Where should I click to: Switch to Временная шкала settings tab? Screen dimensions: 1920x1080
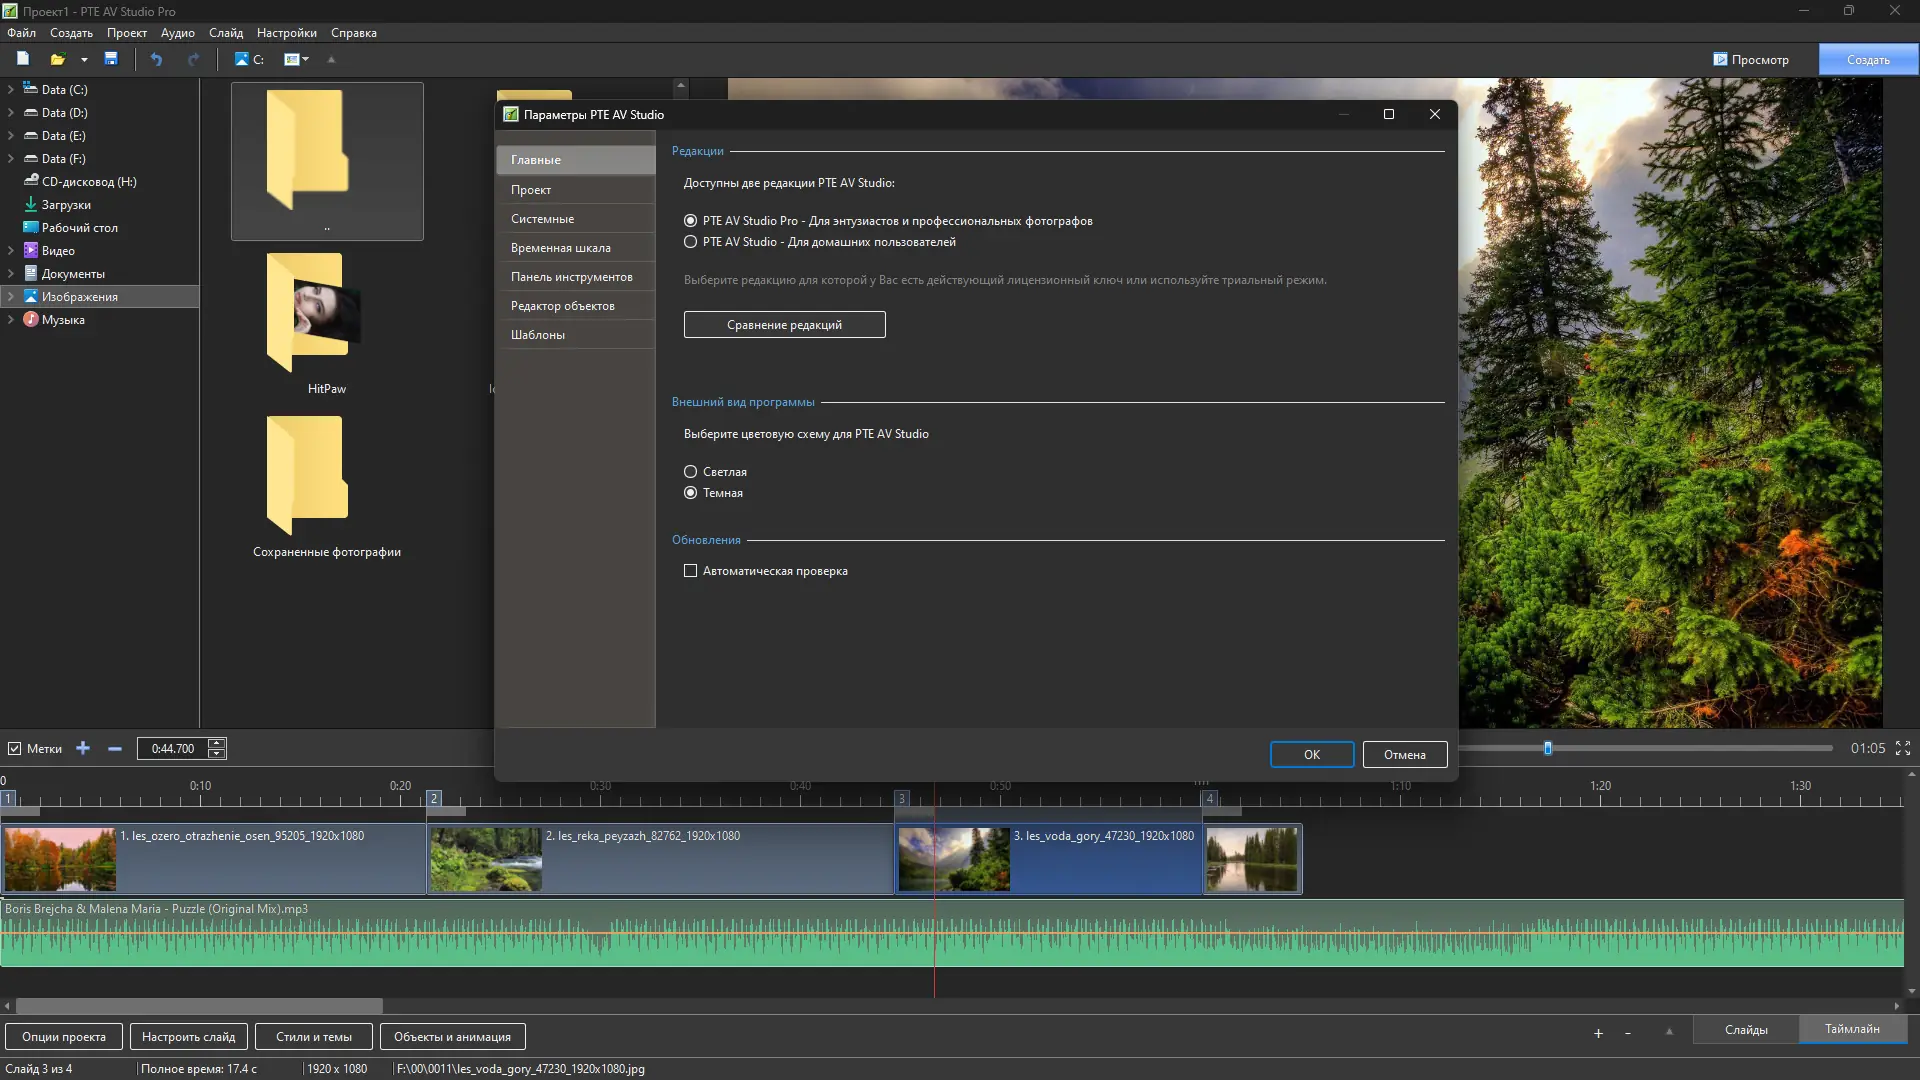click(x=561, y=248)
